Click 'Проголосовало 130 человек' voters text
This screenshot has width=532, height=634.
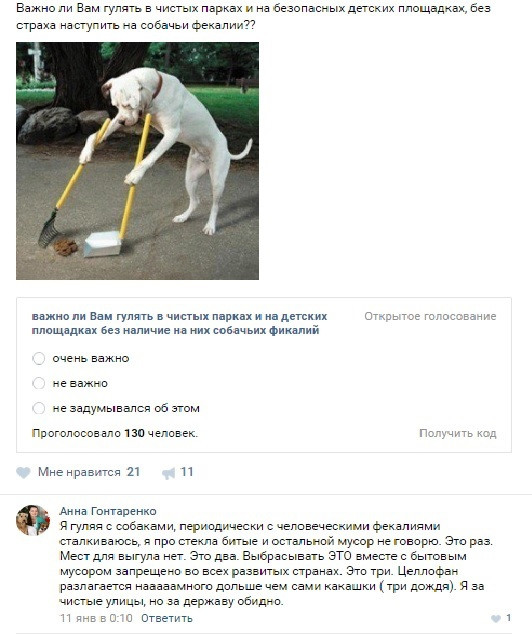click(115, 433)
